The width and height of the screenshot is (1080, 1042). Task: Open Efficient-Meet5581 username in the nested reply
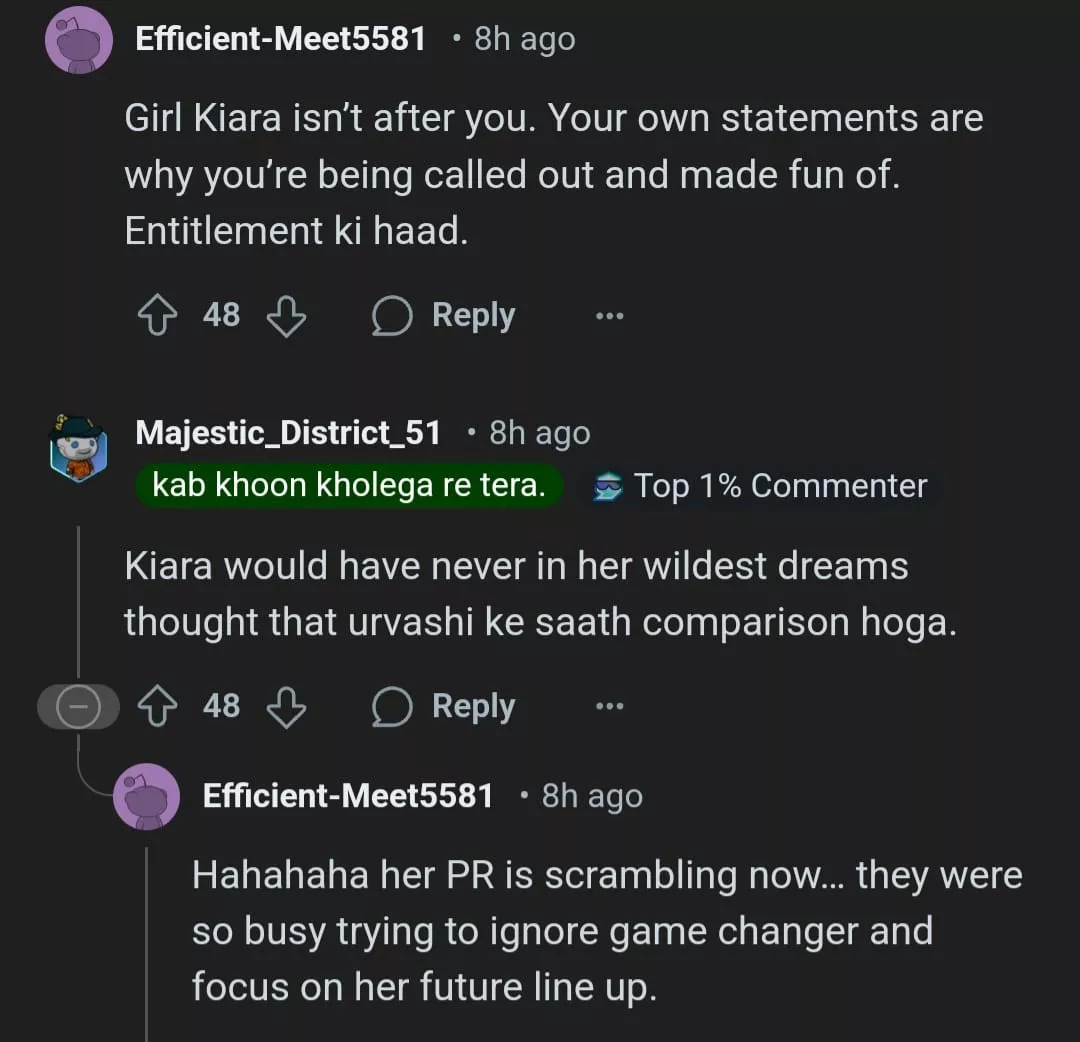pos(348,796)
